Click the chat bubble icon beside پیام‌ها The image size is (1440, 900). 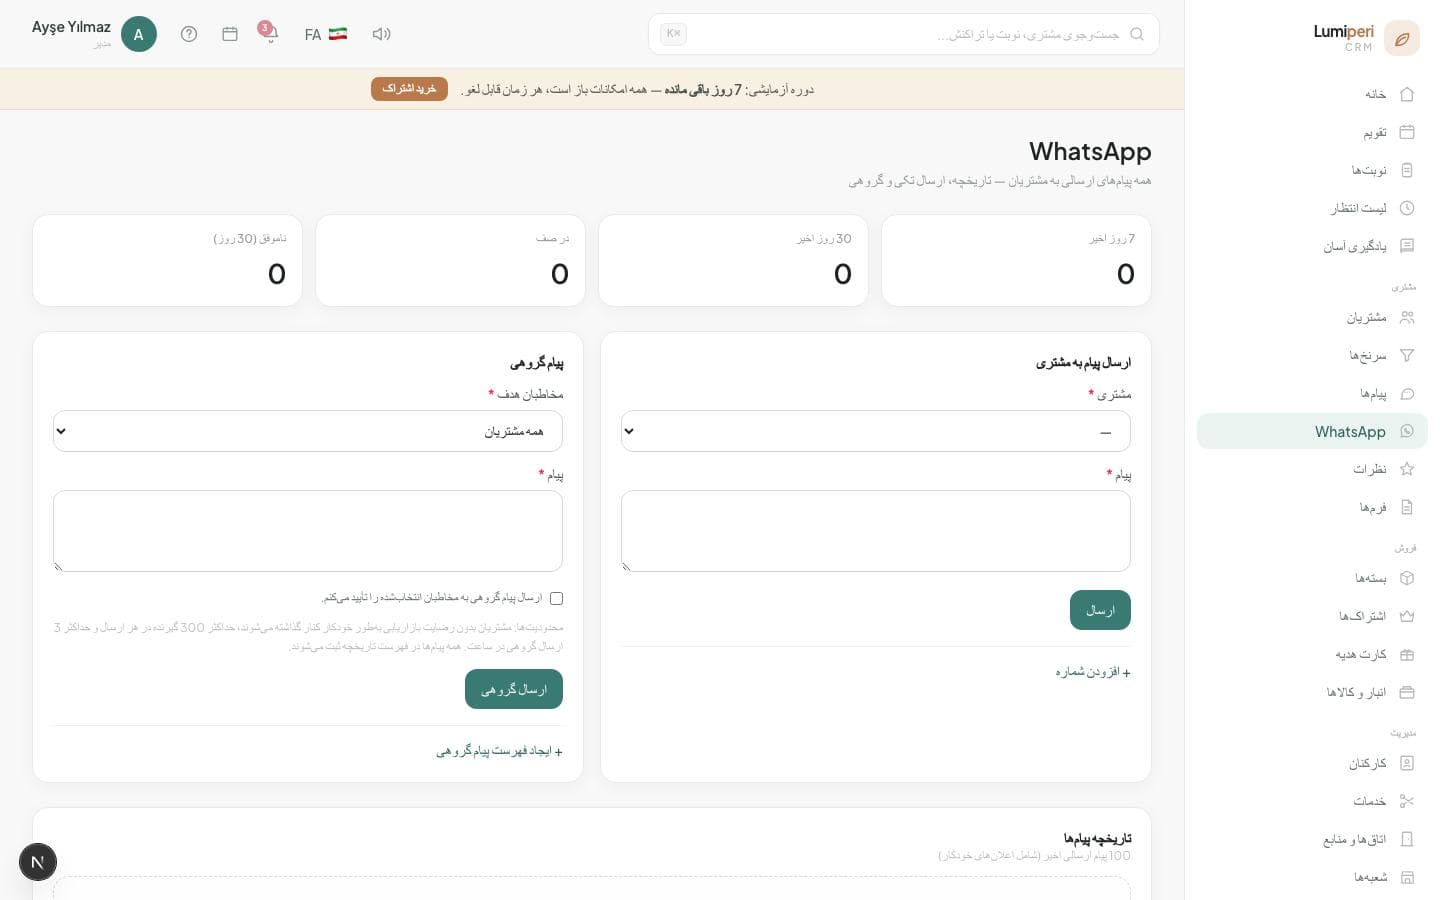coord(1407,393)
